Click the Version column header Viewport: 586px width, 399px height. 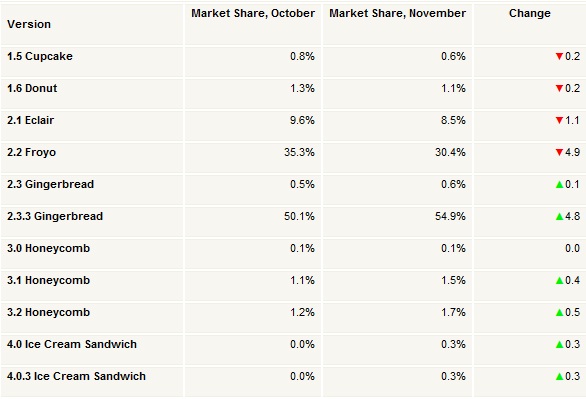(29, 24)
